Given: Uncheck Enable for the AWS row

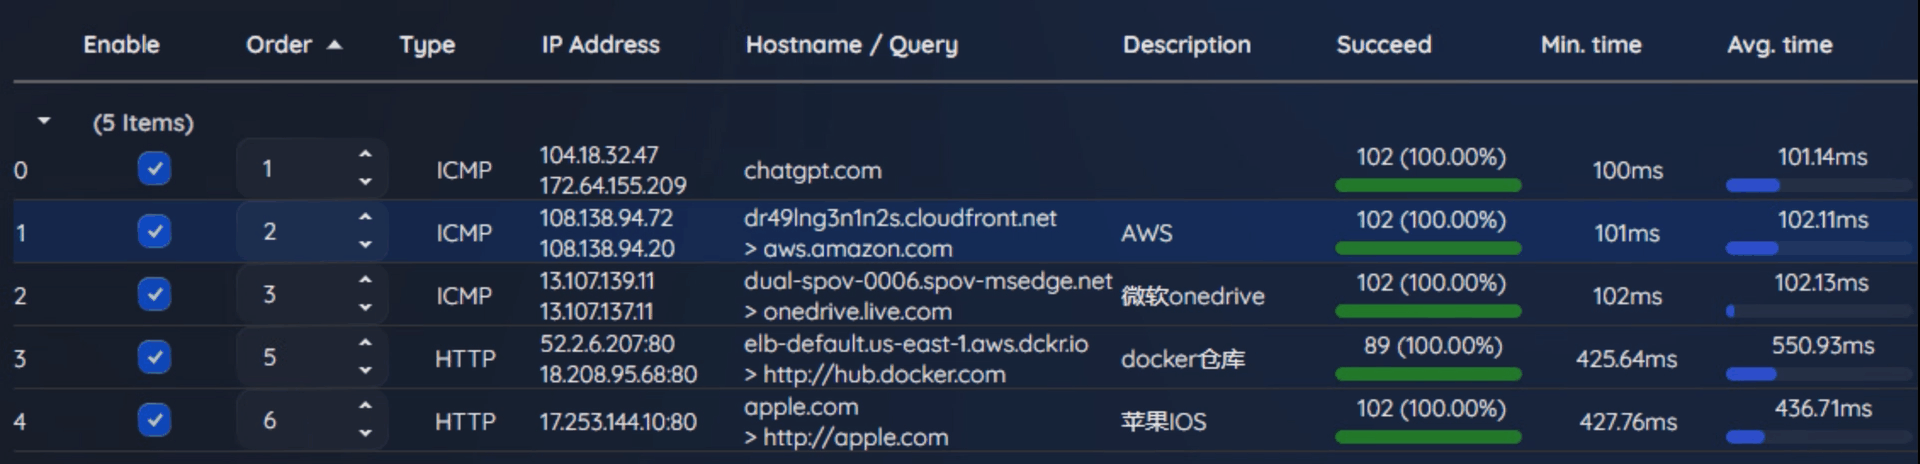Looking at the screenshot, I should tap(154, 232).
